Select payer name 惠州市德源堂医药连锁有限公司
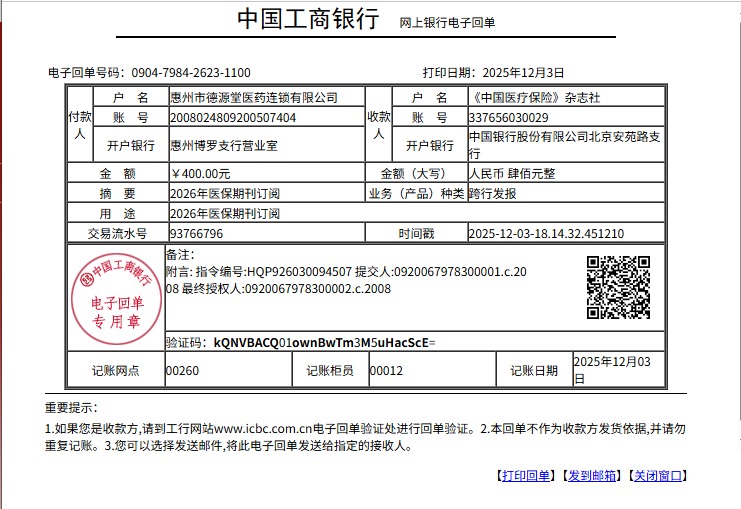This screenshot has width=741, height=509. click(x=254, y=98)
